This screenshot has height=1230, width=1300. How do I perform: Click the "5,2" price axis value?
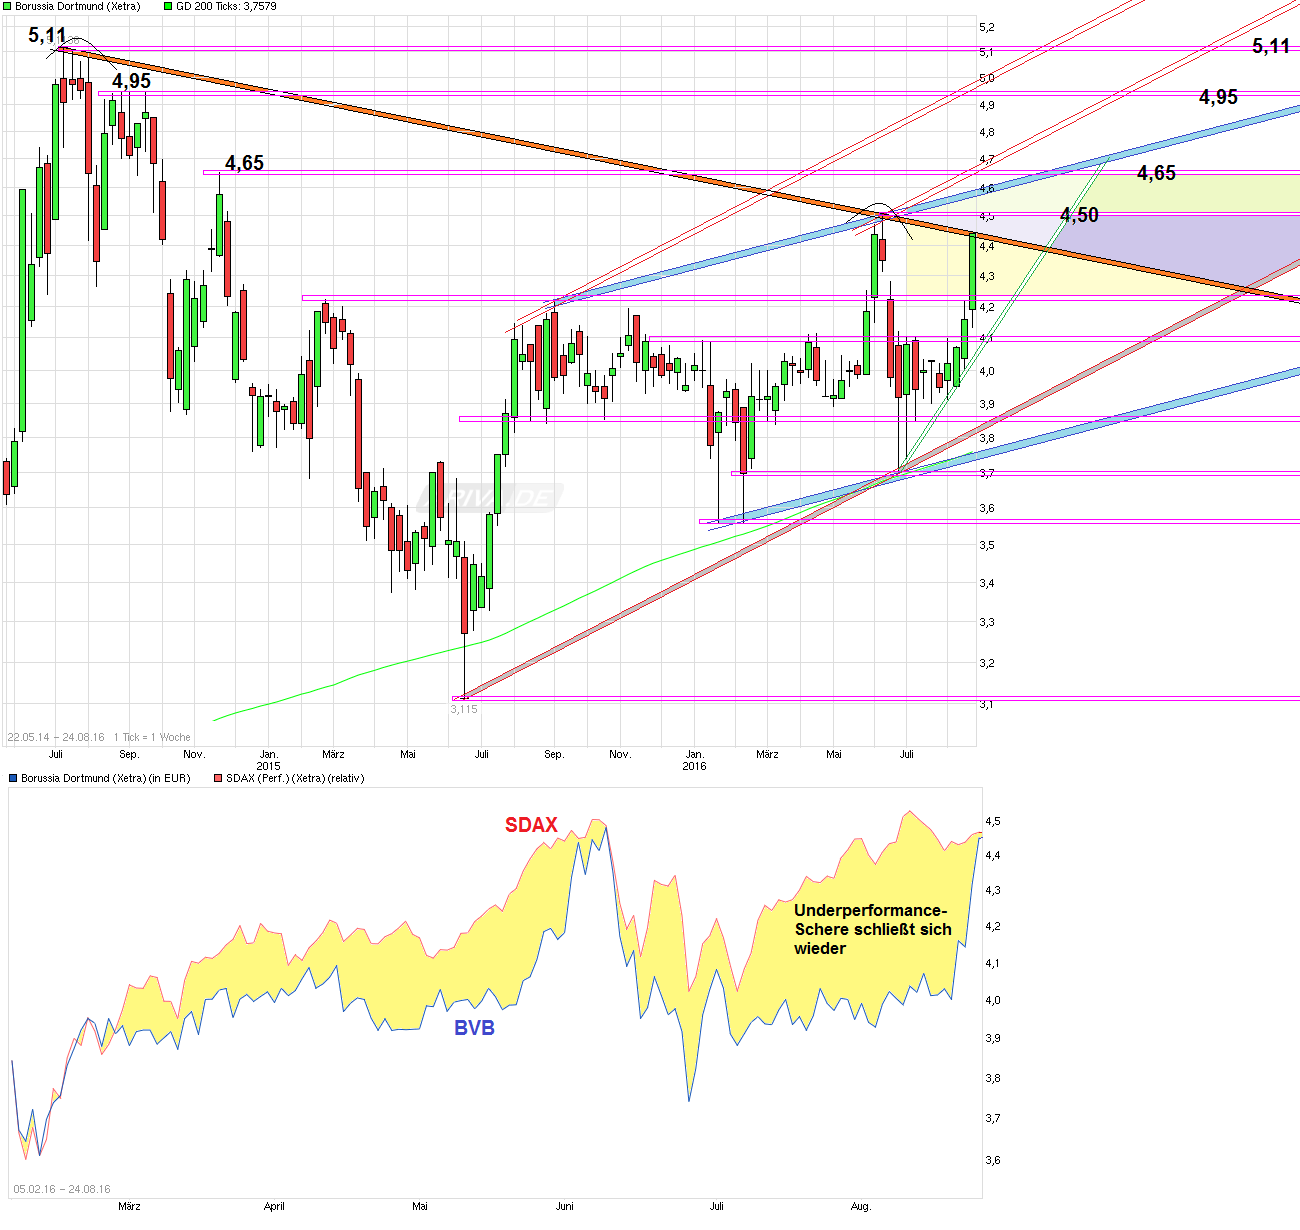(987, 27)
